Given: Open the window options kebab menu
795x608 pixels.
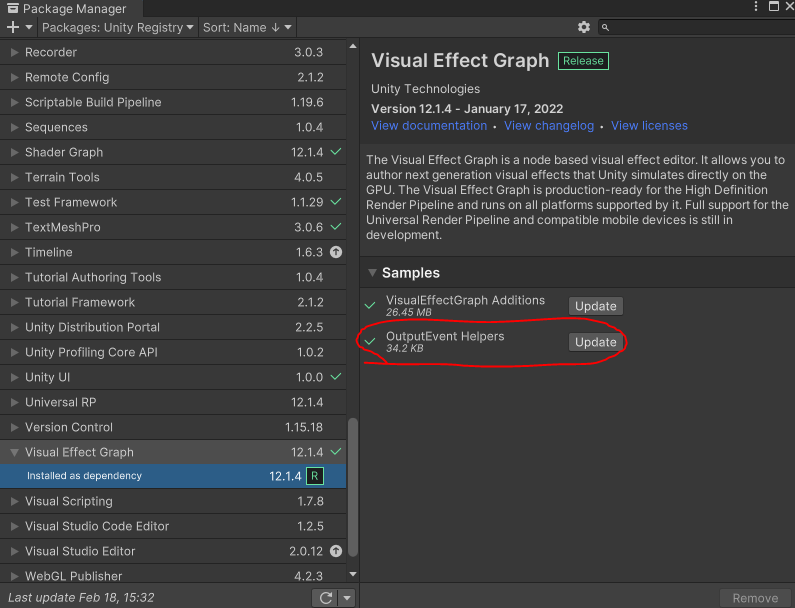Looking at the screenshot, I should pos(755,6).
